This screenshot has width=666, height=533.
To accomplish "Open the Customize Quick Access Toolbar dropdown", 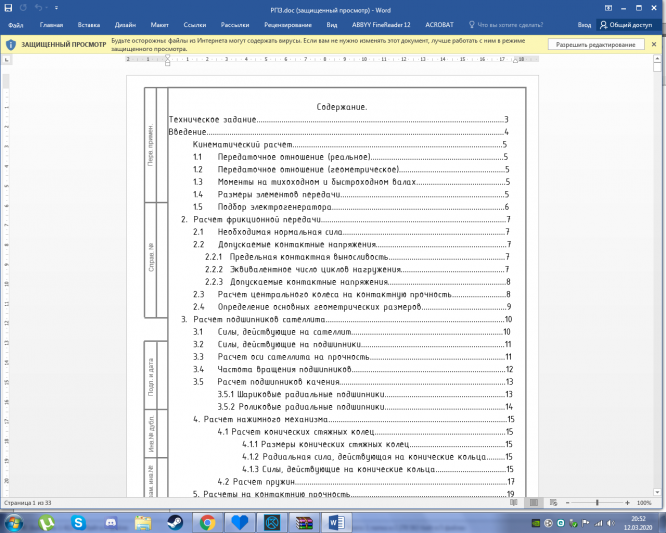I will [56, 8].
